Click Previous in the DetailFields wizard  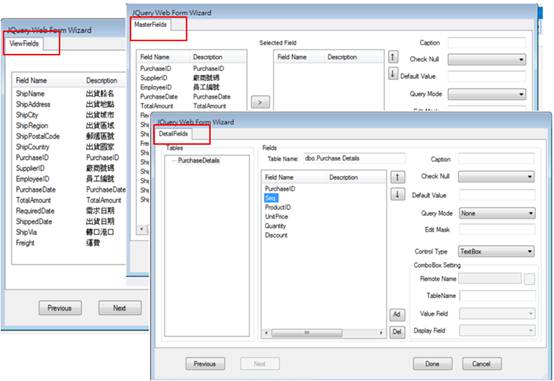coord(205,364)
